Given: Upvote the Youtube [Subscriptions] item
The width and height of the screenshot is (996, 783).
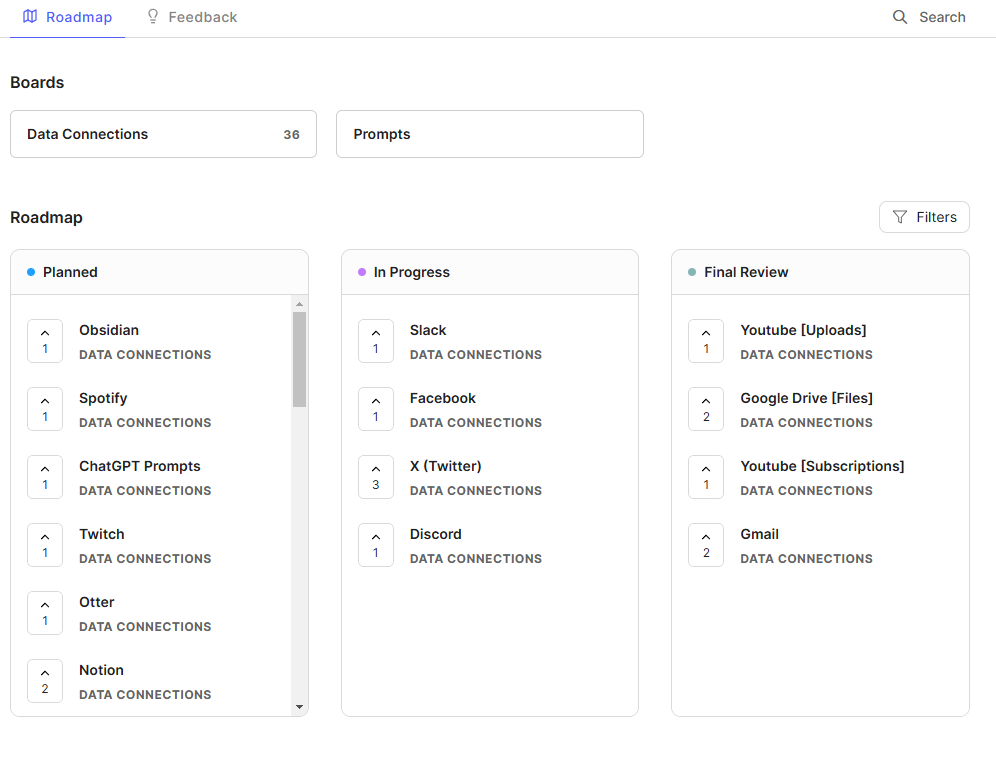Looking at the screenshot, I should (x=706, y=477).
